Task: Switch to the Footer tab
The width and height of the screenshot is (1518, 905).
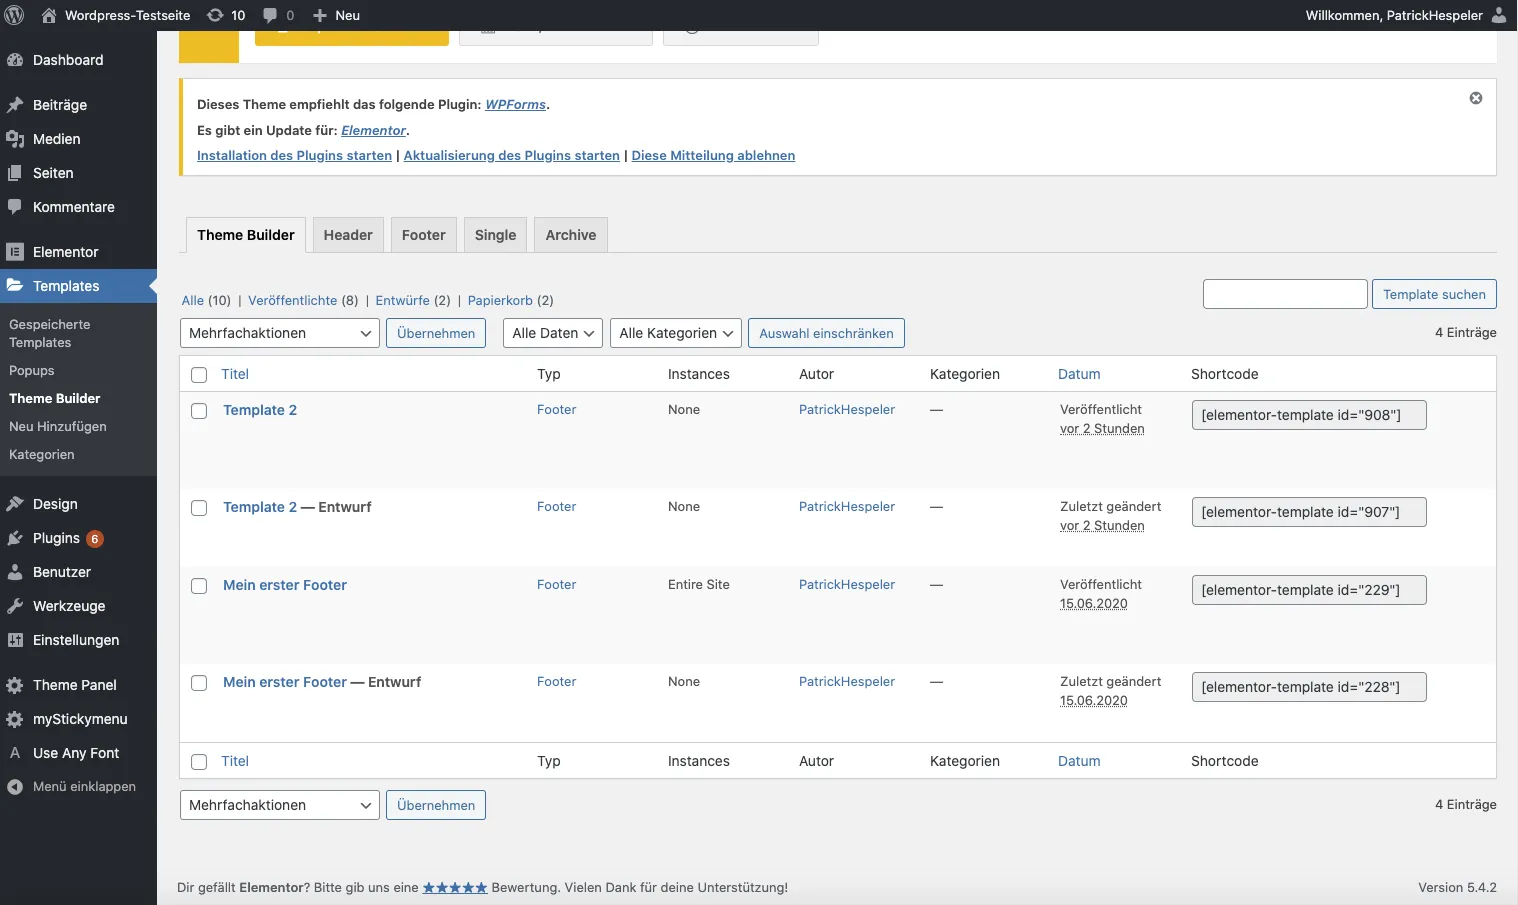Action: 424,235
